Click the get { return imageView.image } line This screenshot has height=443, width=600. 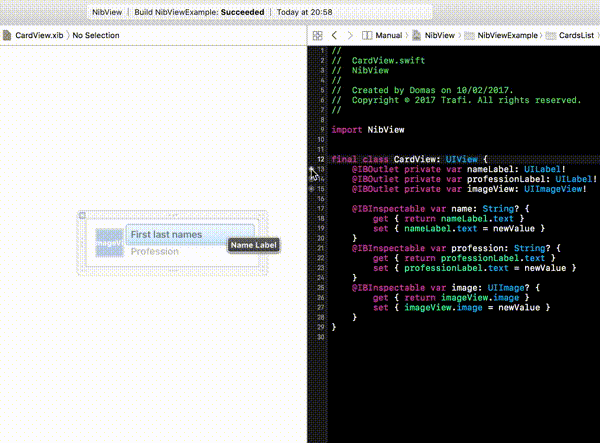(451, 298)
